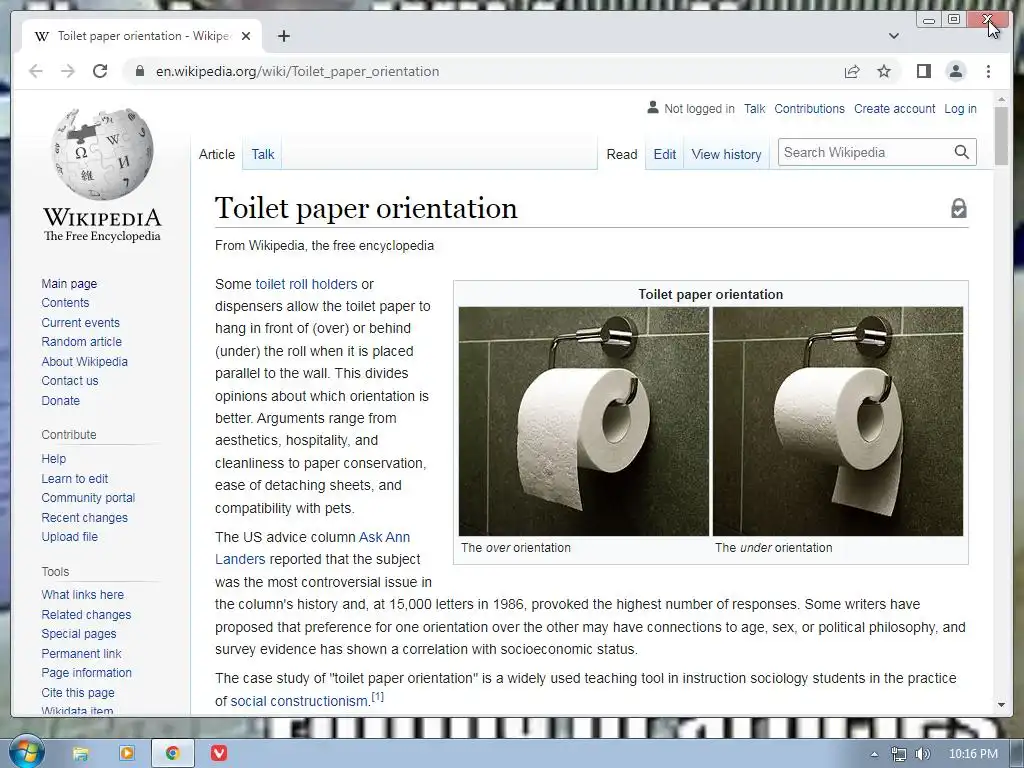Follow the social constructionism link
The width and height of the screenshot is (1024, 768).
300,701
